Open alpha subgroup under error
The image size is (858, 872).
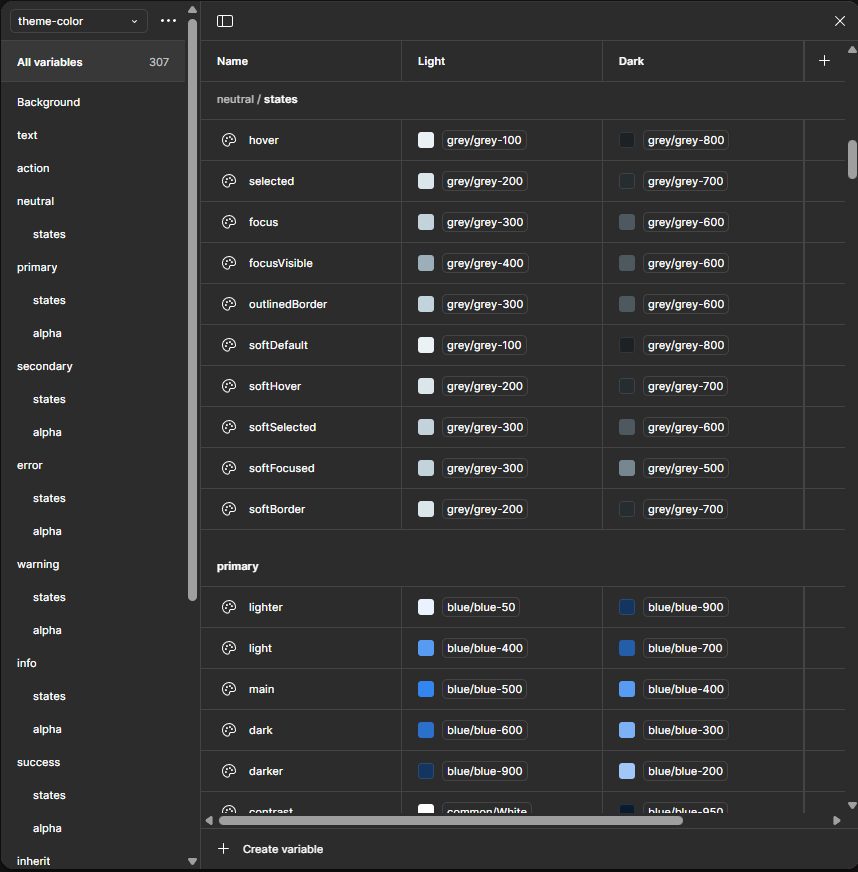pyautogui.click(x=47, y=531)
